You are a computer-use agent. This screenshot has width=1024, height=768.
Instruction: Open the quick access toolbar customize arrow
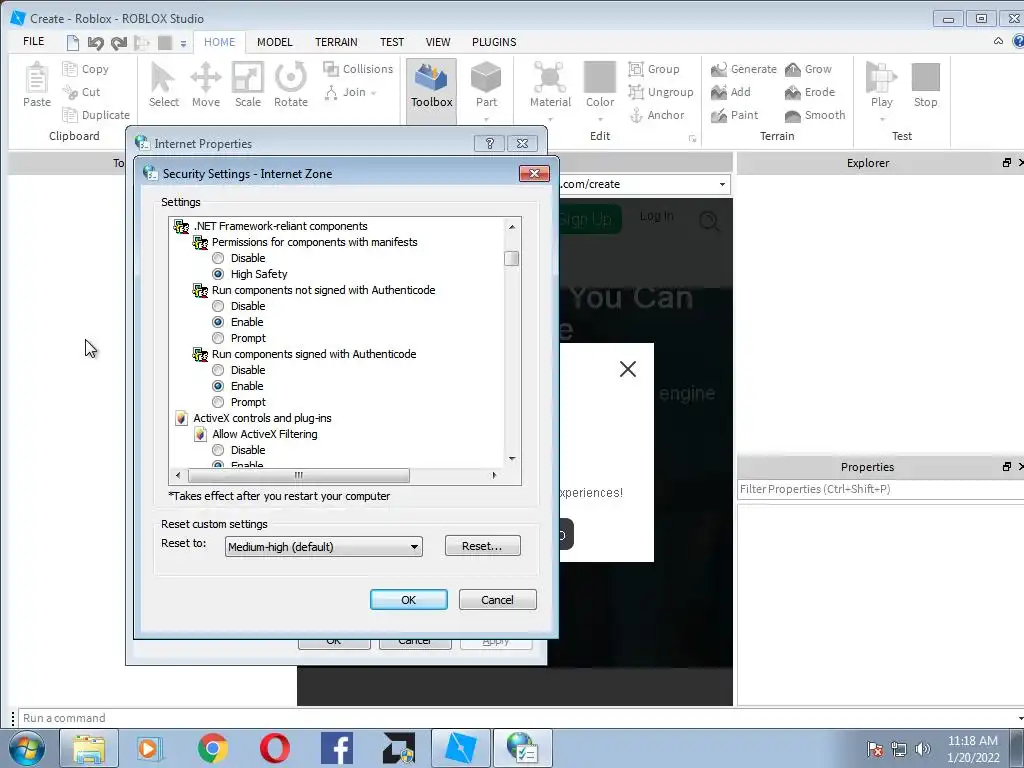(184, 44)
